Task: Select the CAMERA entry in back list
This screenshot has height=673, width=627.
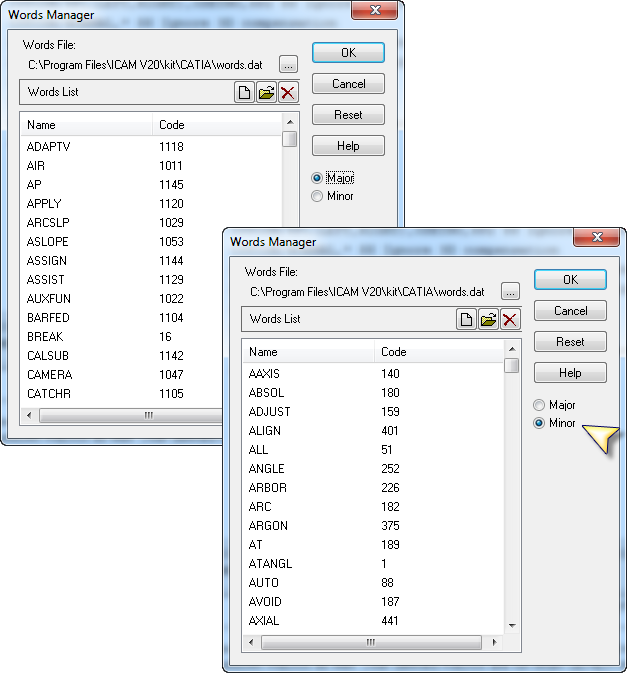Action: click(49, 375)
